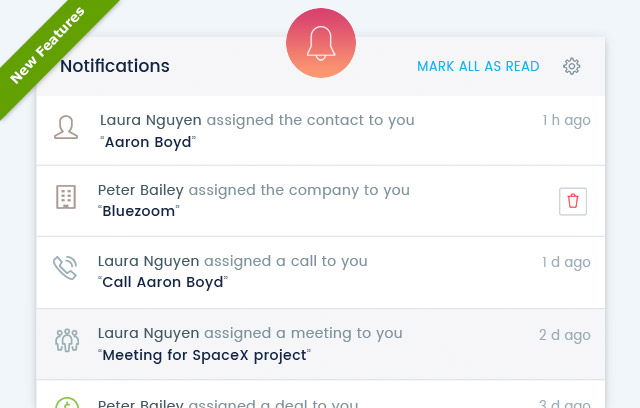
Task: Open "Meeting for SpaceX project" link
Action: click(x=204, y=355)
